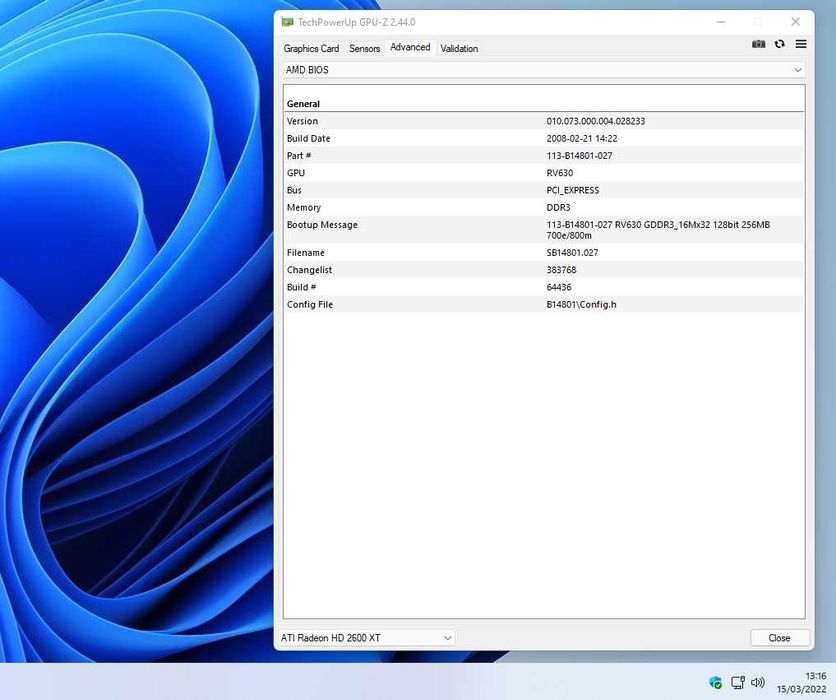Close GPU-Z using the title bar X

(796, 22)
